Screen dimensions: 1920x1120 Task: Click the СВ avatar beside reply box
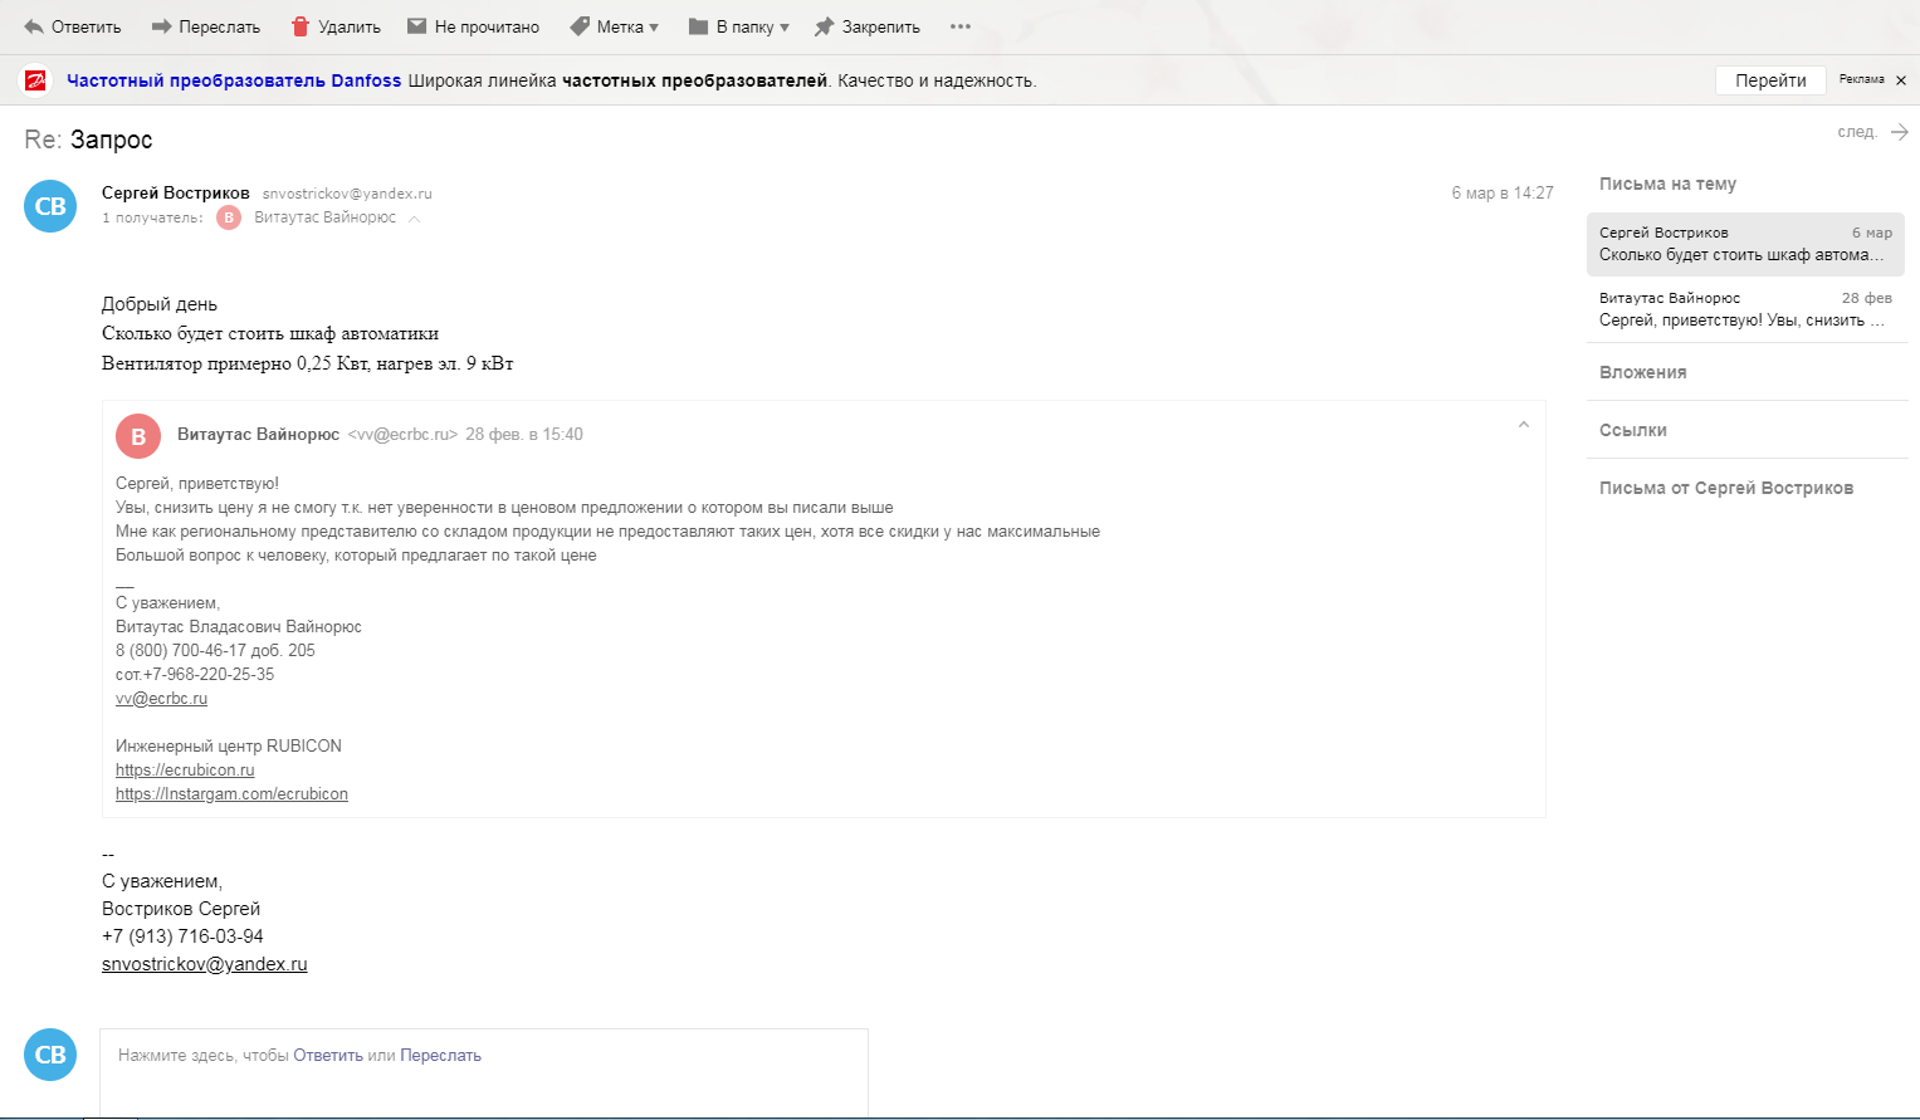50,1054
